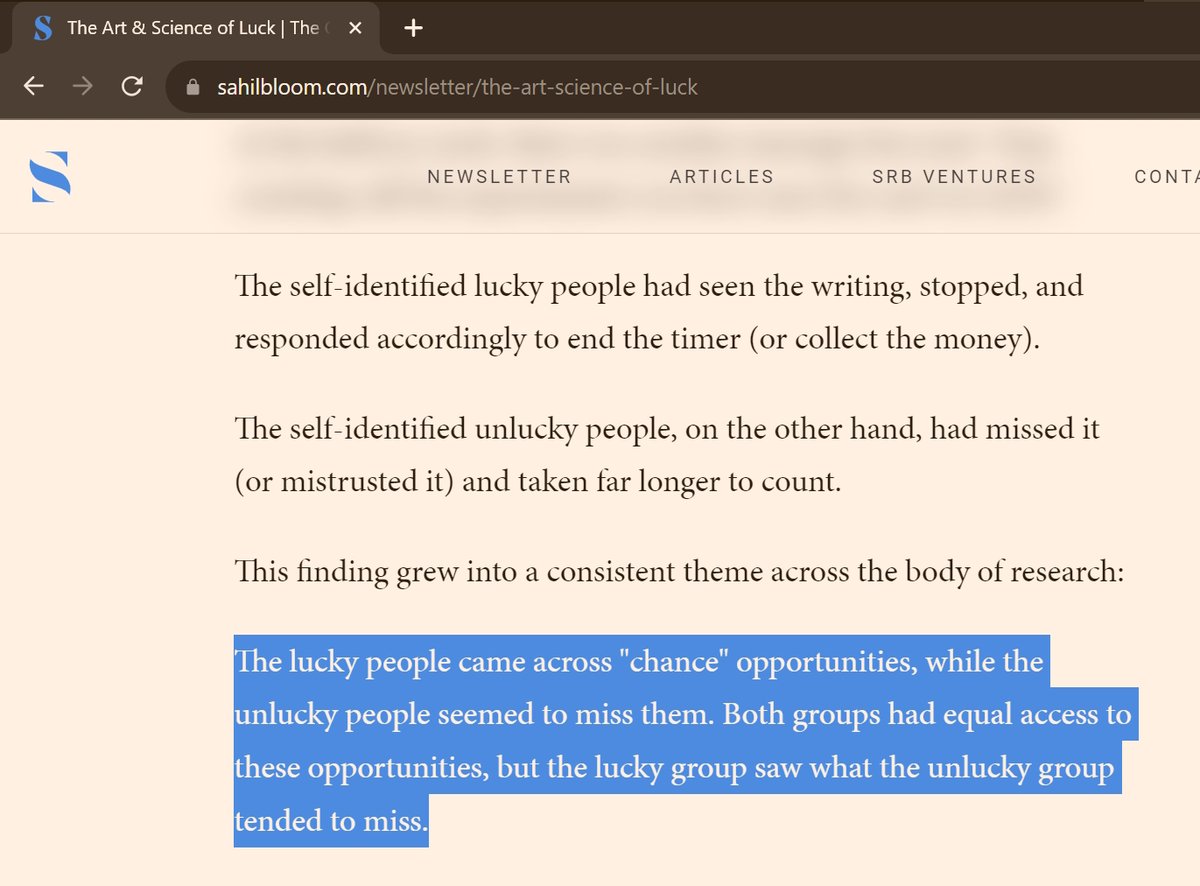Click the padlock site info icon
1200x886 pixels.
194,87
